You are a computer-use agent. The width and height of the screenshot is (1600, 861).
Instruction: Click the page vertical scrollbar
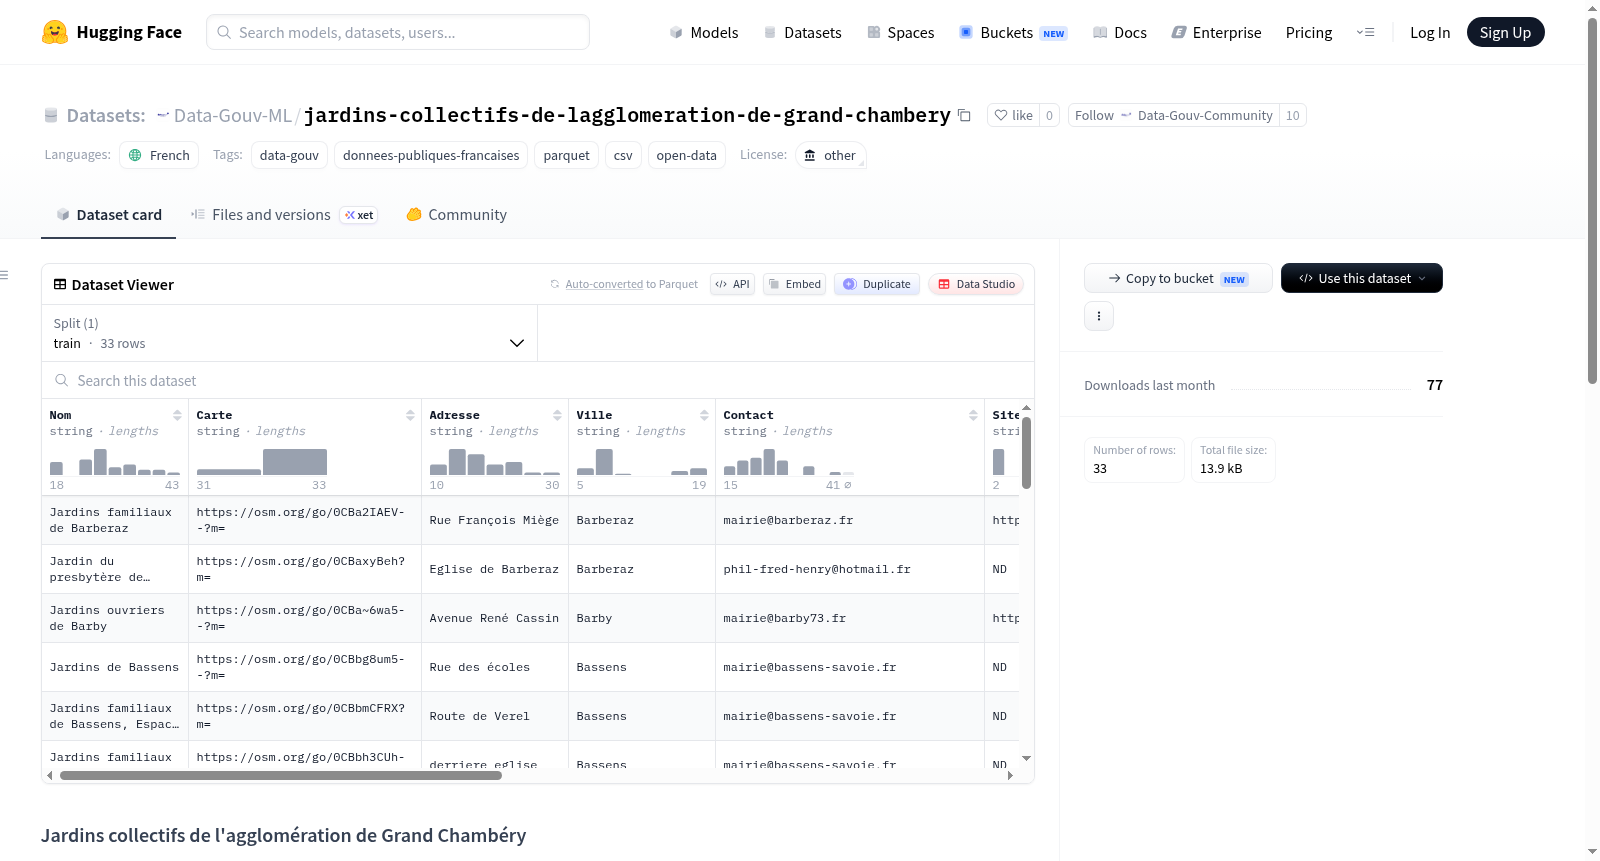tap(1592, 200)
